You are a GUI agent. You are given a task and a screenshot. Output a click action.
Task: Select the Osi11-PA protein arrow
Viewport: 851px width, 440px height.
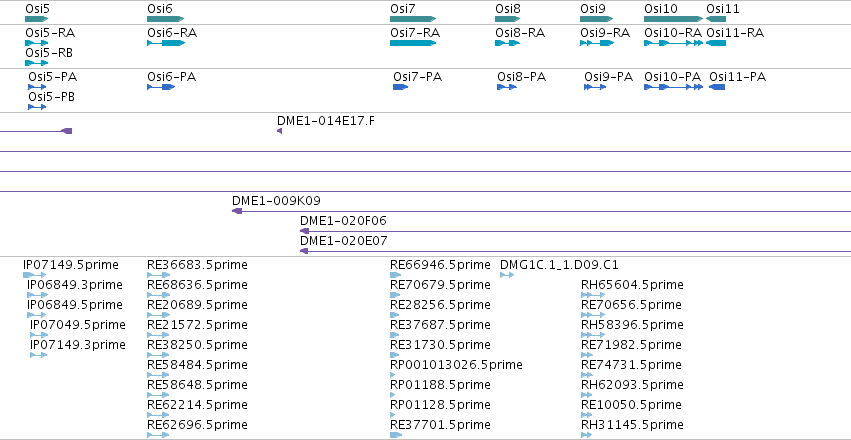717,87
